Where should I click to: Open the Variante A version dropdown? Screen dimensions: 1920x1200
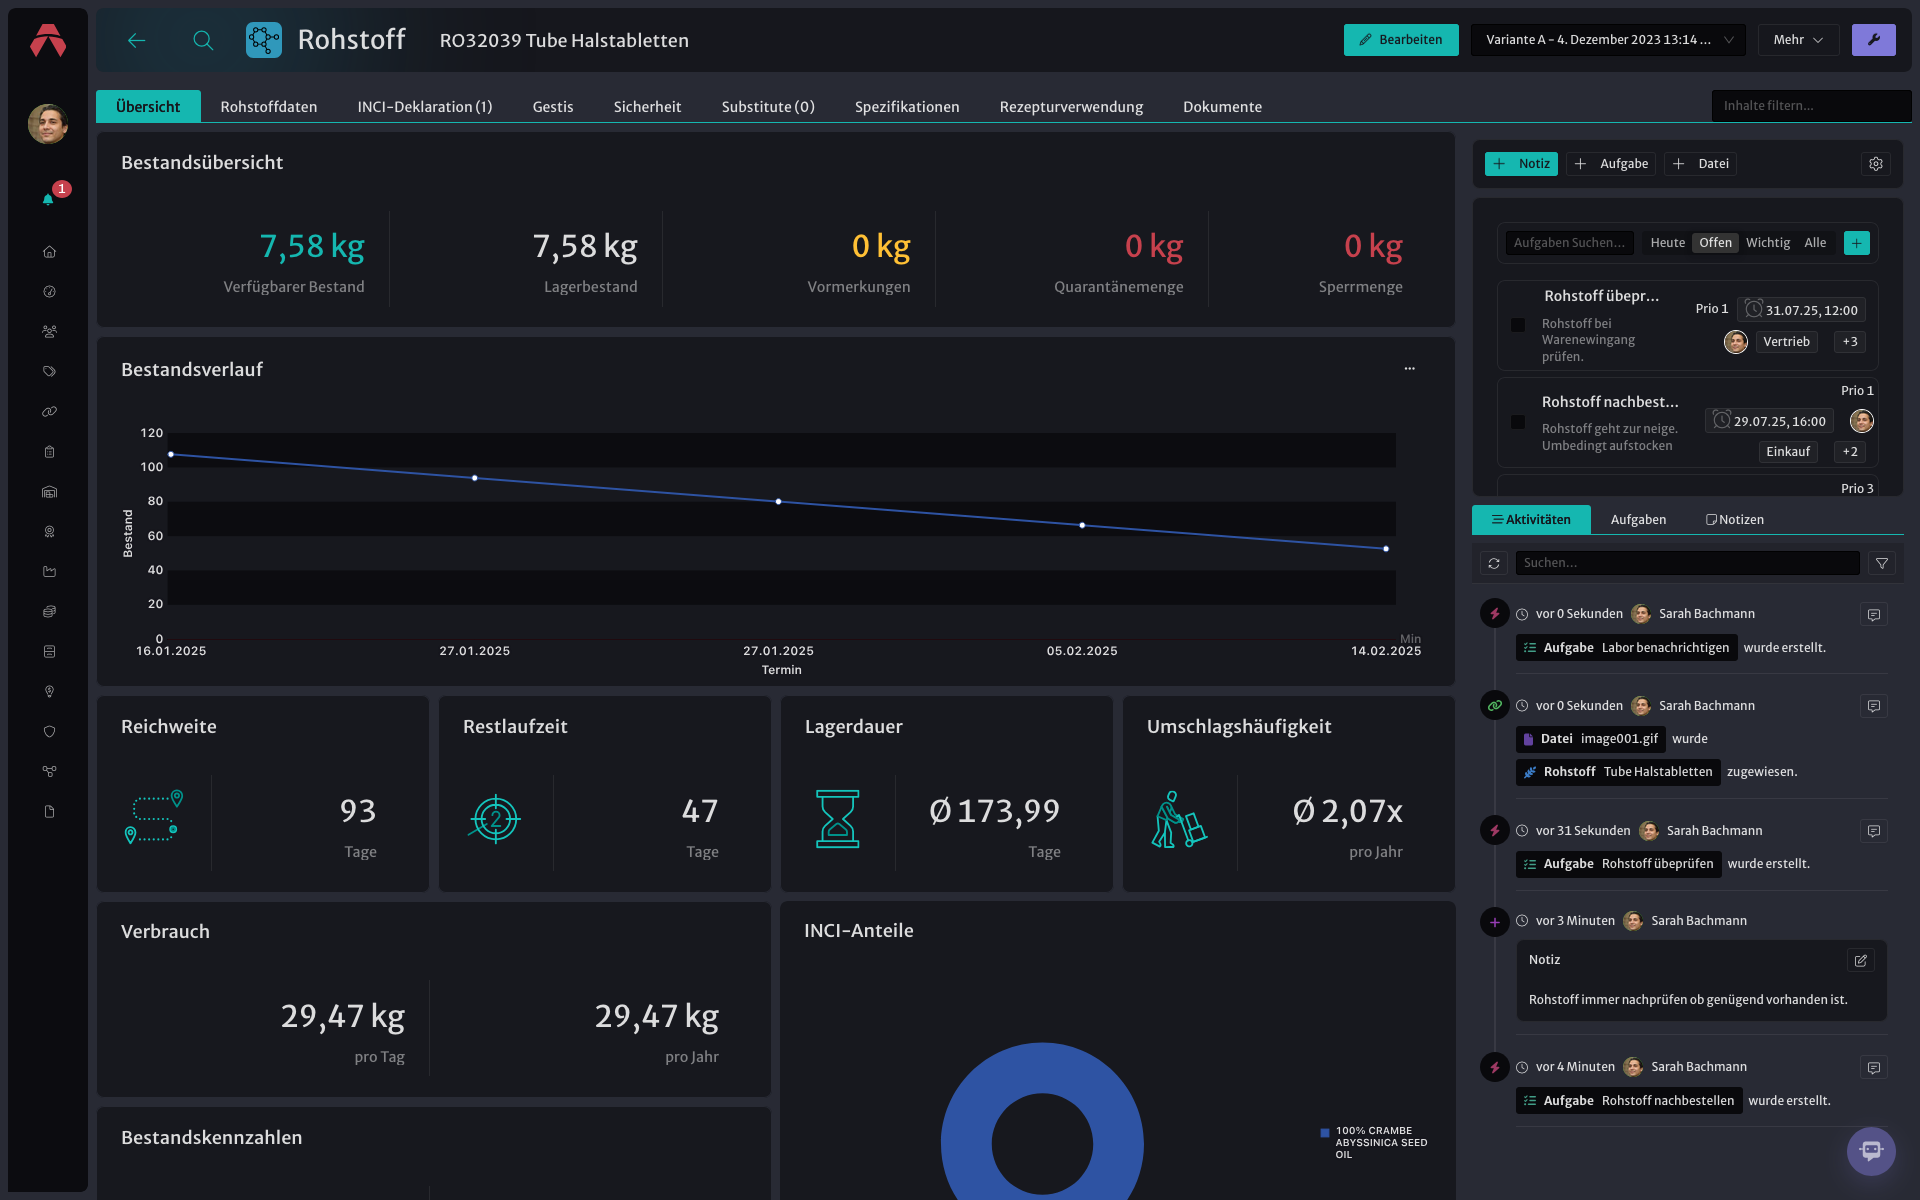click(1608, 40)
